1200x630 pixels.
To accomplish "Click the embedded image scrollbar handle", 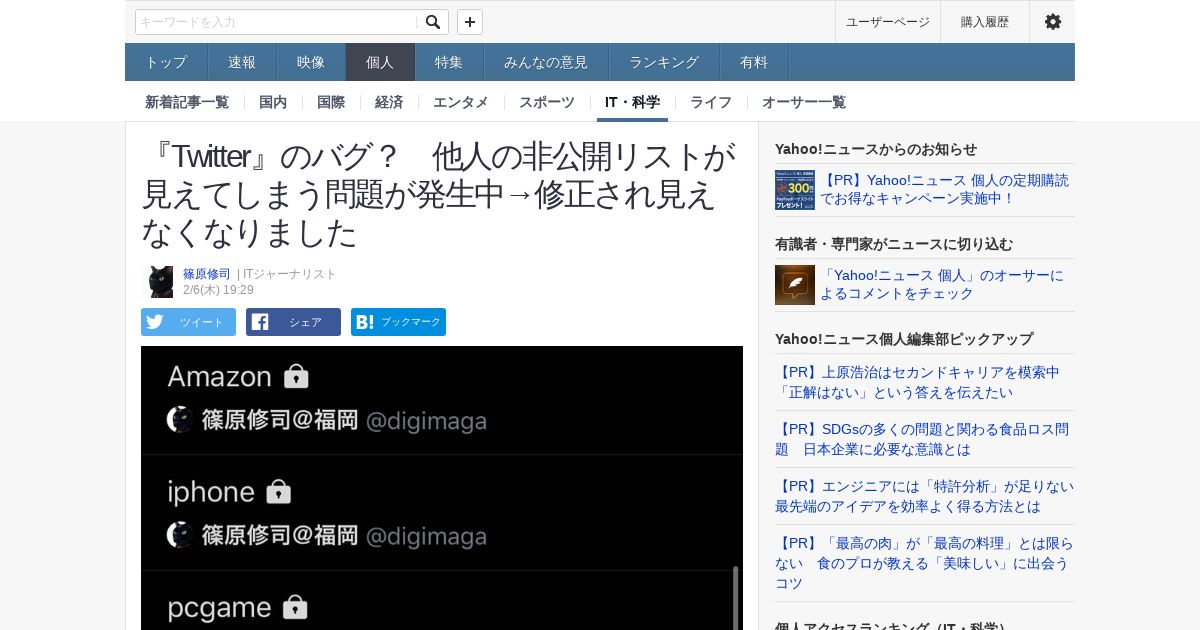I will point(736,598).
